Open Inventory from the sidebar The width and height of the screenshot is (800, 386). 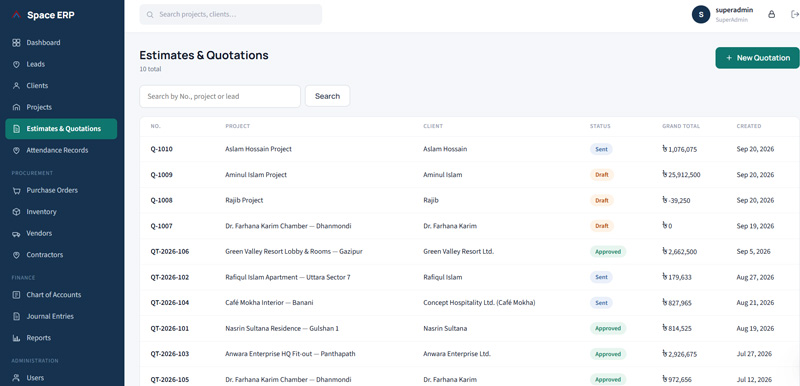click(x=61, y=212)
